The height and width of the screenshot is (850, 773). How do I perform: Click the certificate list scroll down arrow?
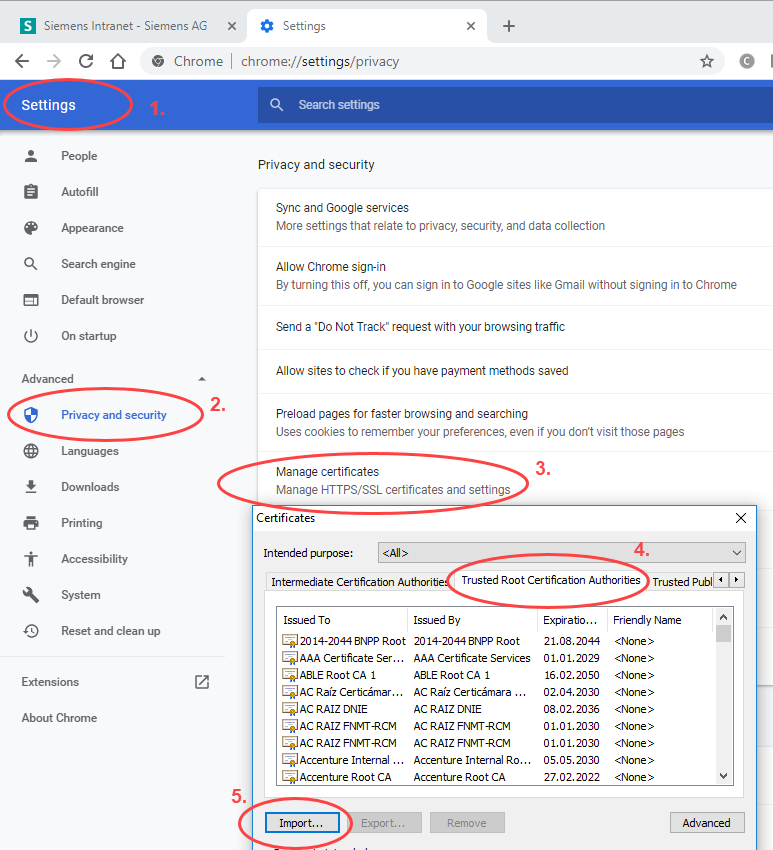[724, 776]
